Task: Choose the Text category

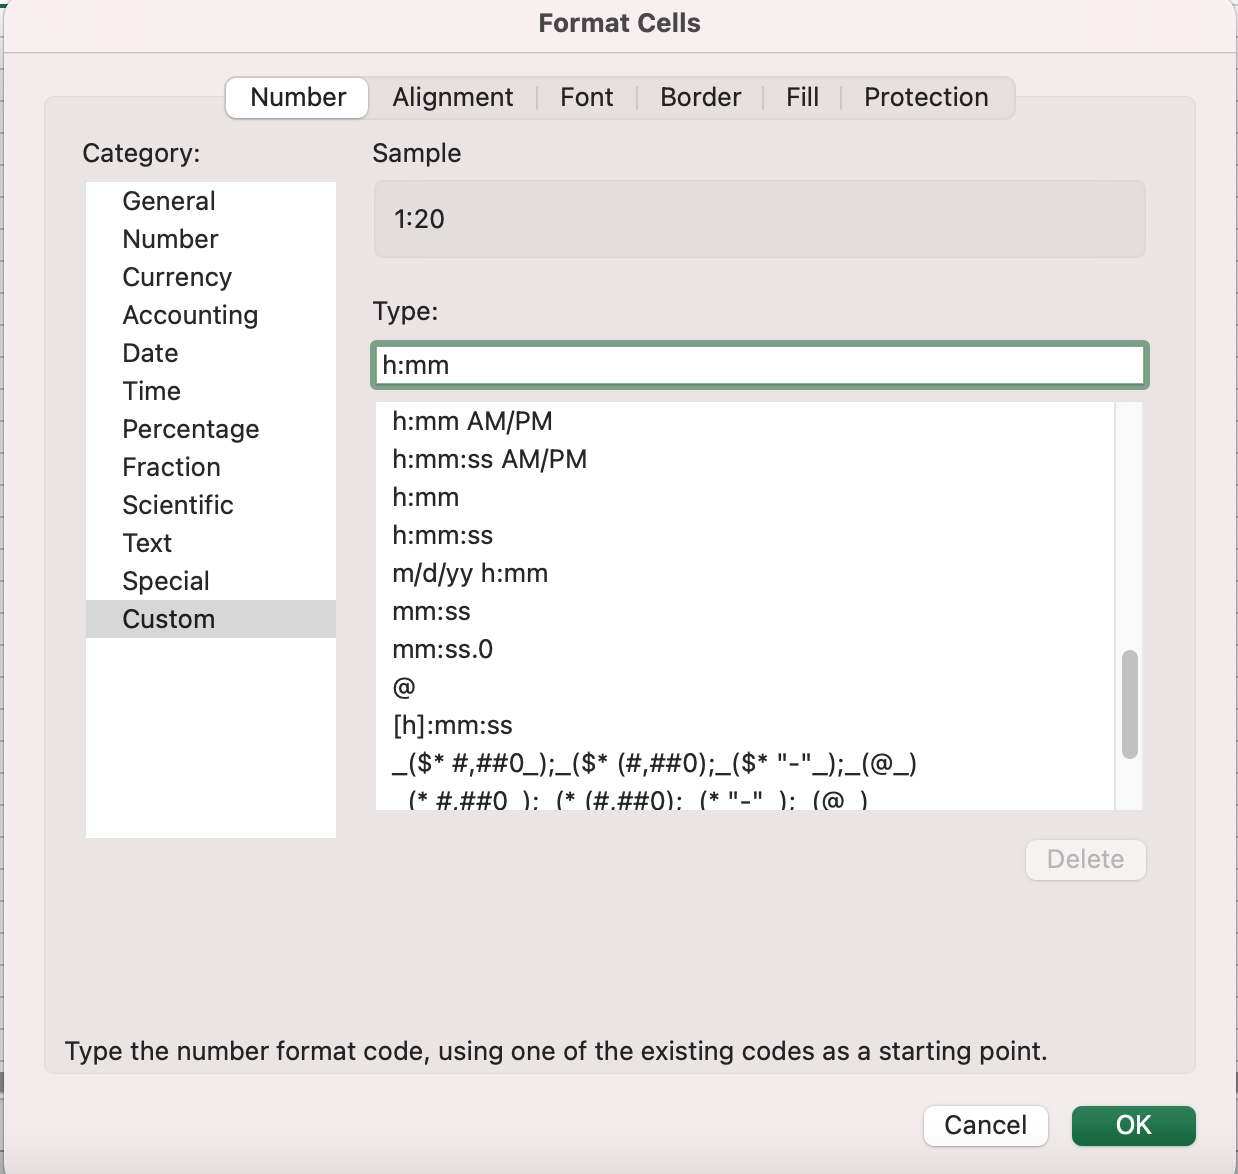Action: coord(211,543)
